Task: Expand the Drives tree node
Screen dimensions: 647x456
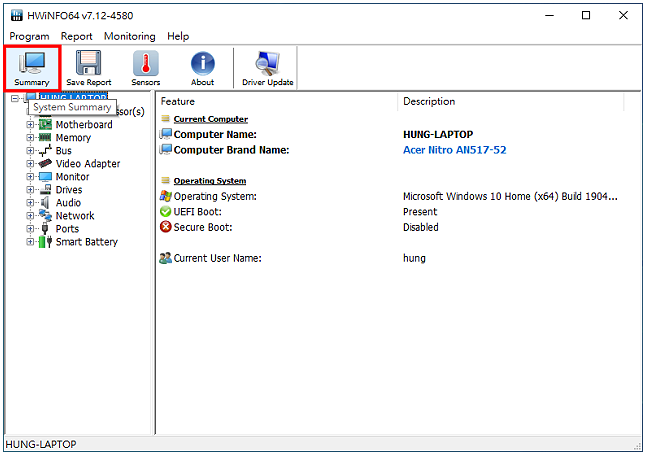Action: pos(30,190)
